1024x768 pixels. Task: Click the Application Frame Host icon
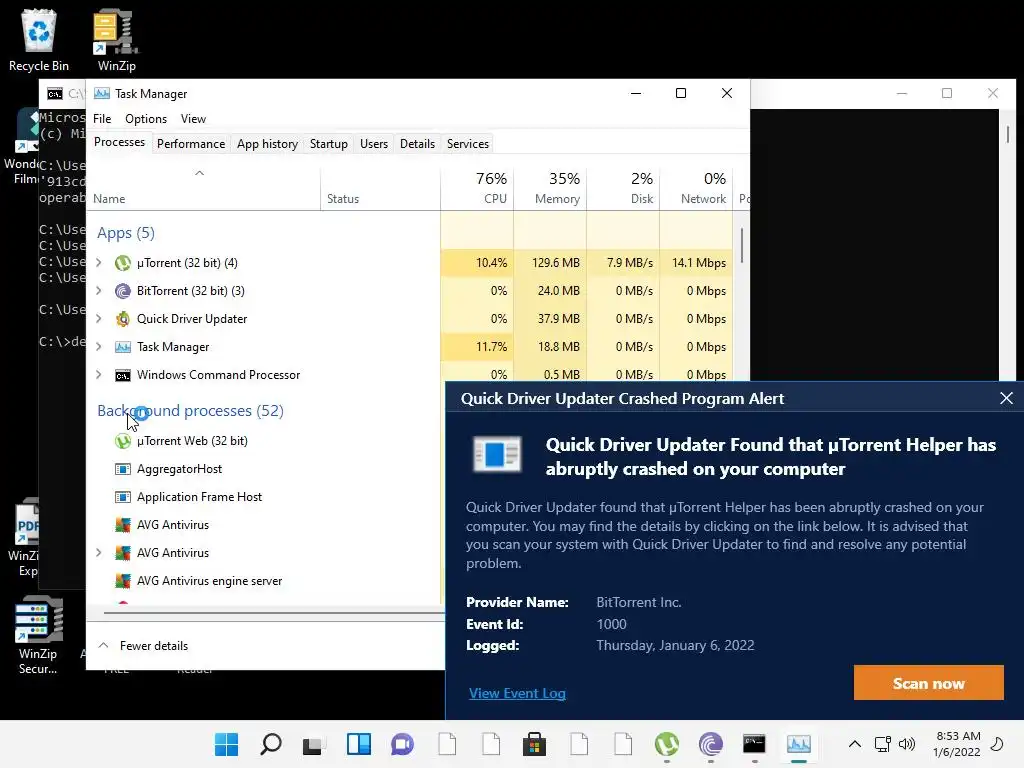[x=123, y=497]
